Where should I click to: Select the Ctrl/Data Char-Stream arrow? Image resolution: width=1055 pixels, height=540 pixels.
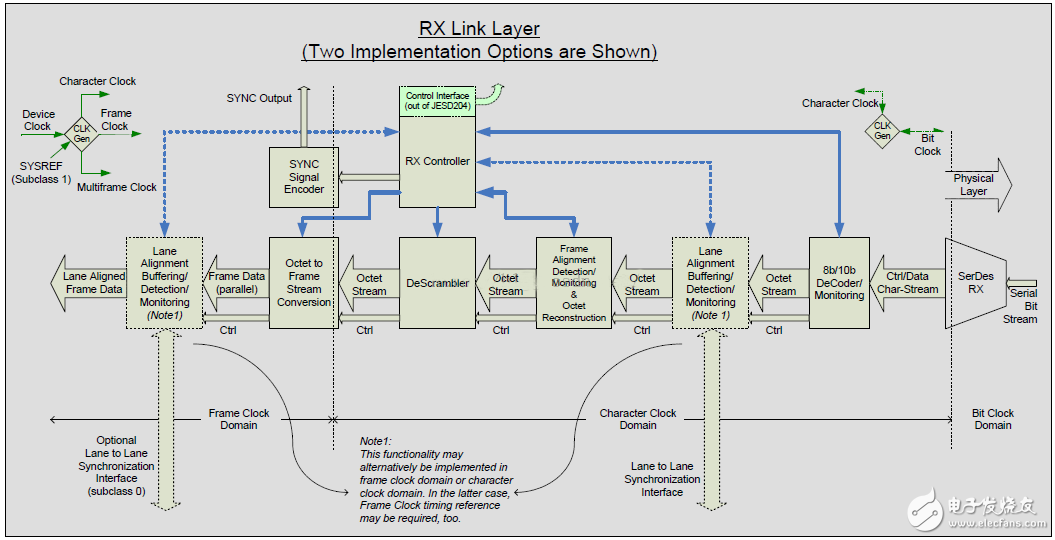(x=906, y=283)
